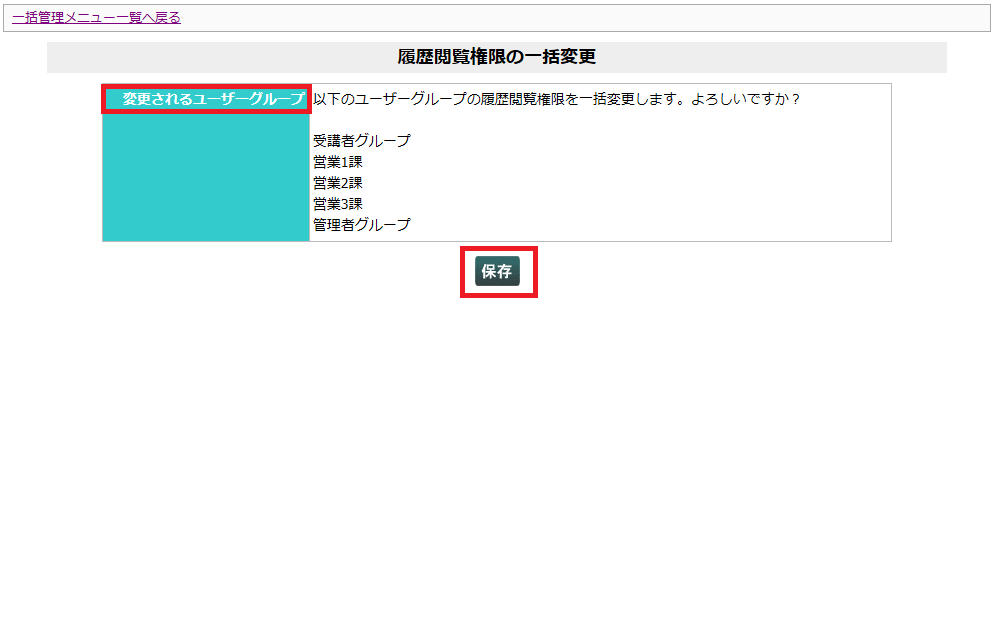Open the 一括管理メニュー一覧へ戻る link
The image size is (994, 628).
[96, 18]
